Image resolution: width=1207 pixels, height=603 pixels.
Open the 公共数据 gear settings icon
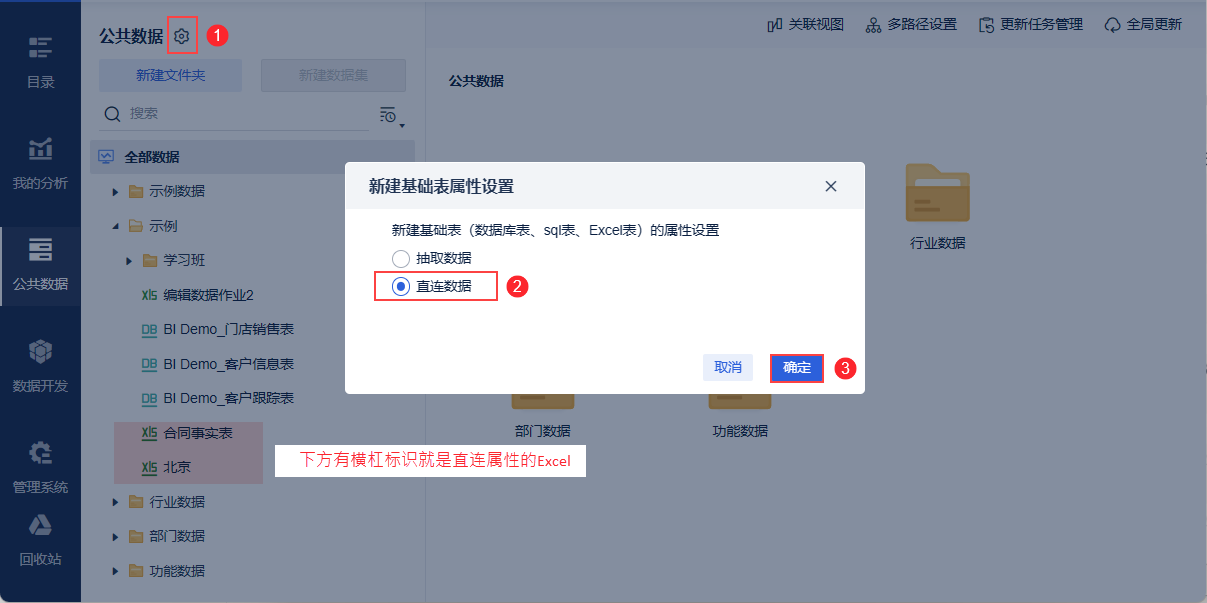pos(181,36)
